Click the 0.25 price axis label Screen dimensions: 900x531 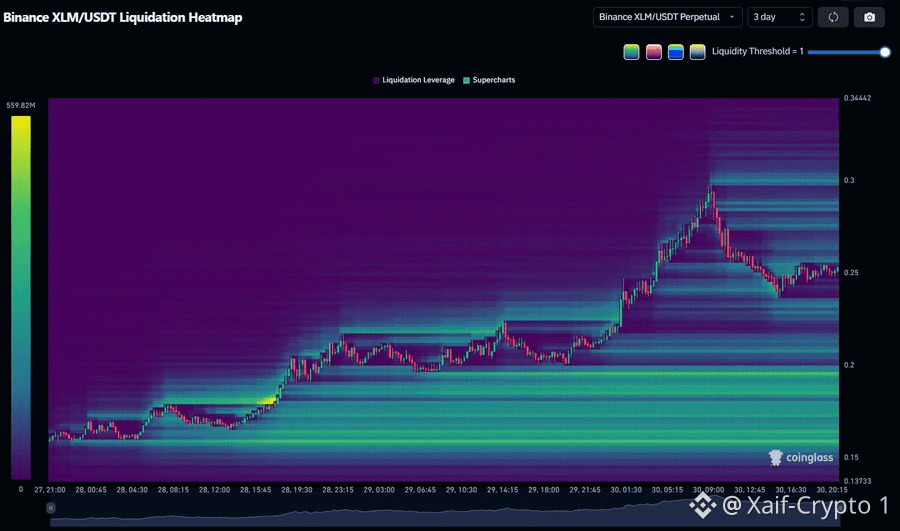[851, 273]
